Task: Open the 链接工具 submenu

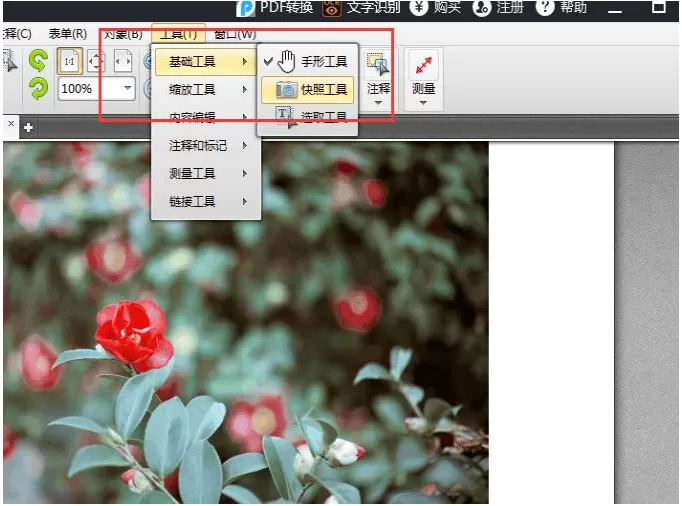Action: click(x=205, y=201)
